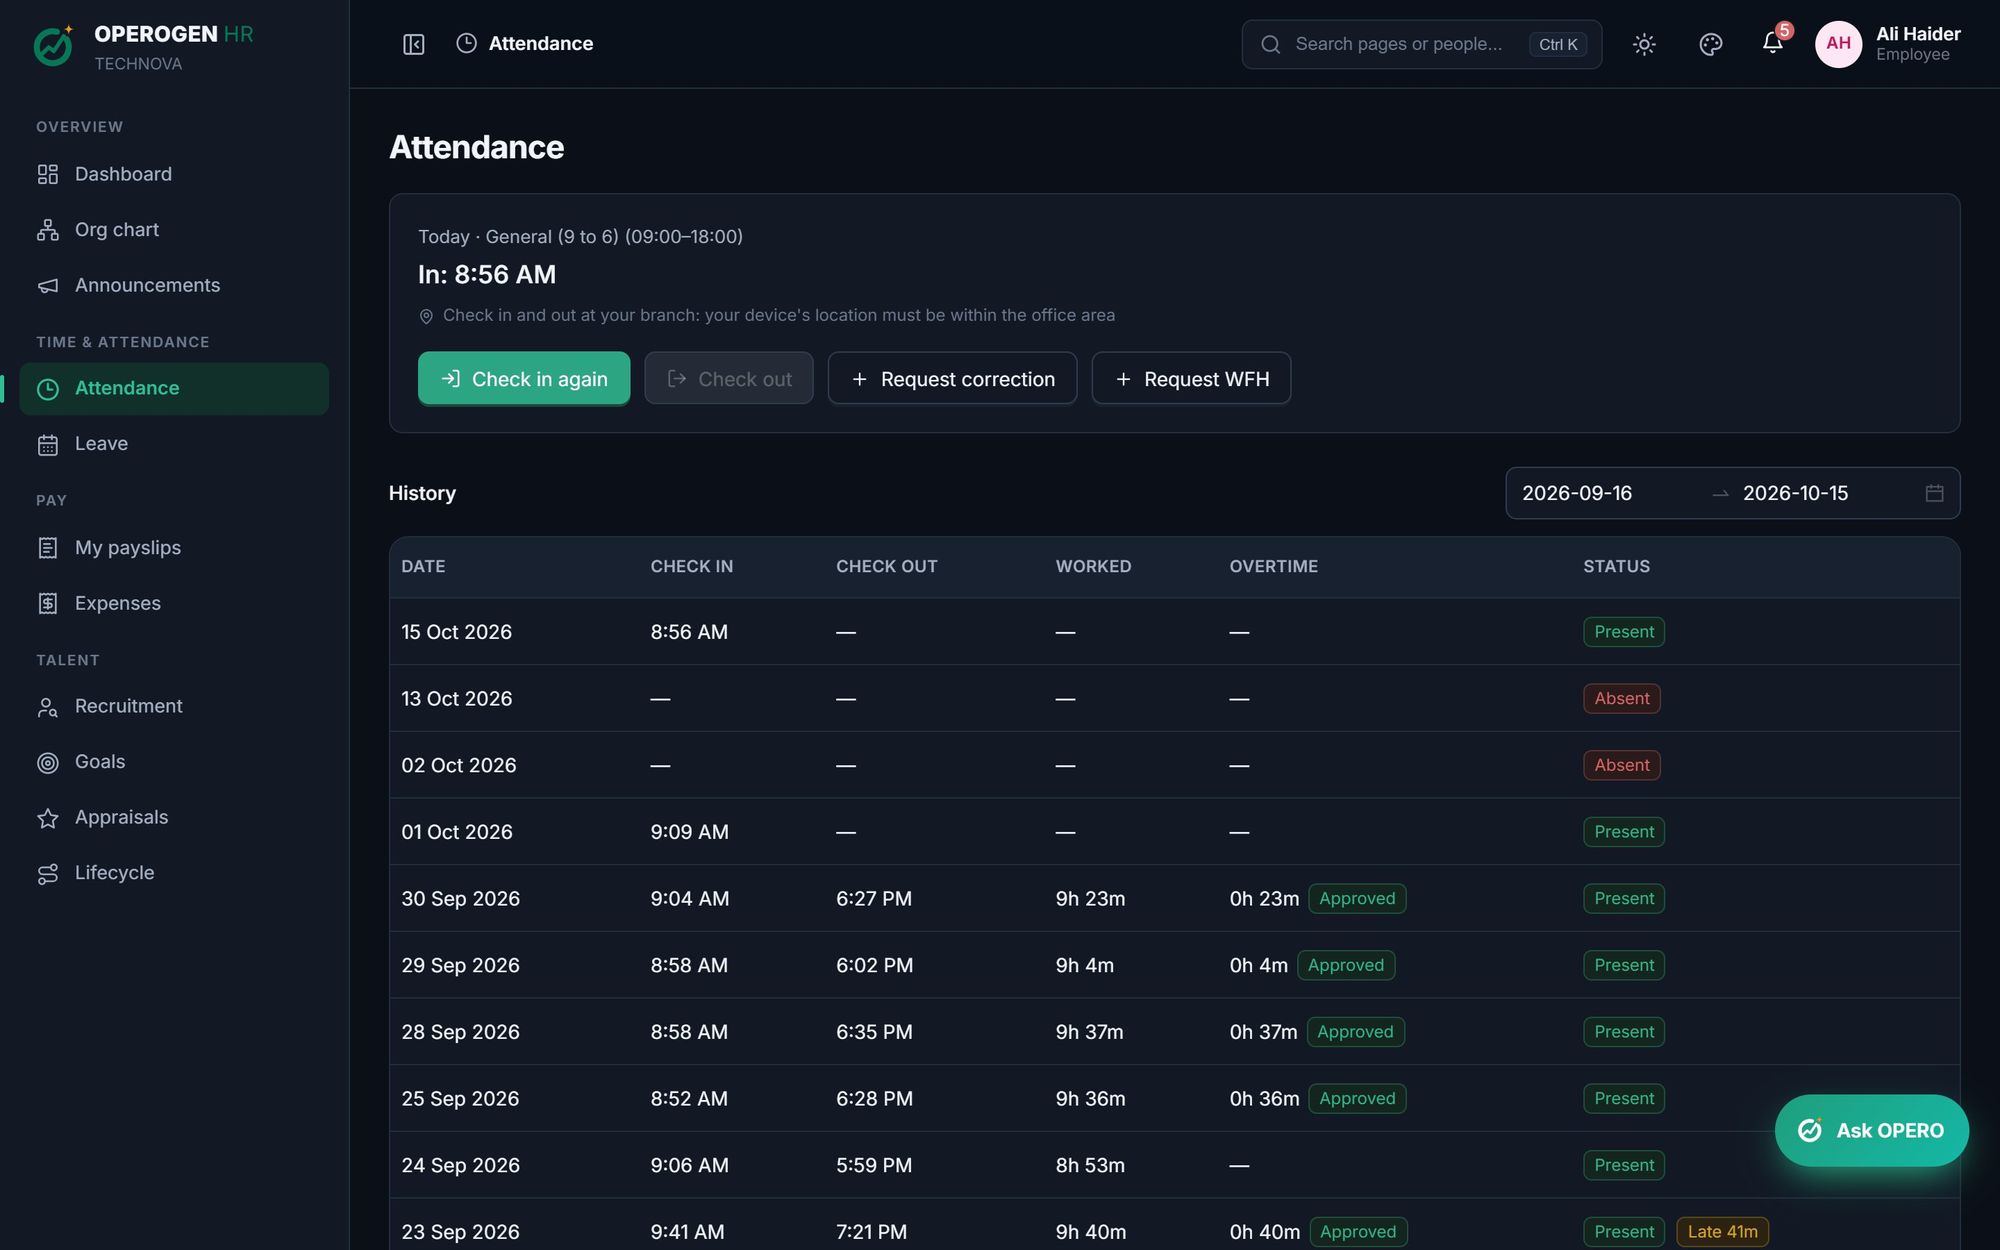The height and width of the screenshot is (1250, 2000).
Task: Click Absent badge for 13 Oct 2026
Action: pos(1621,699)
